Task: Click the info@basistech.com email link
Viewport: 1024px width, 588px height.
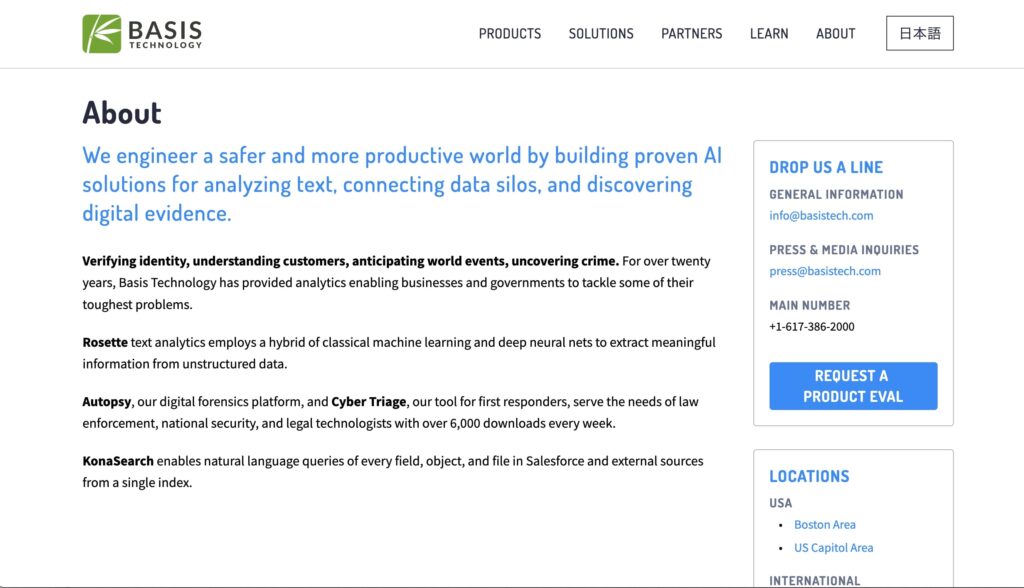Action: [821, 215]
